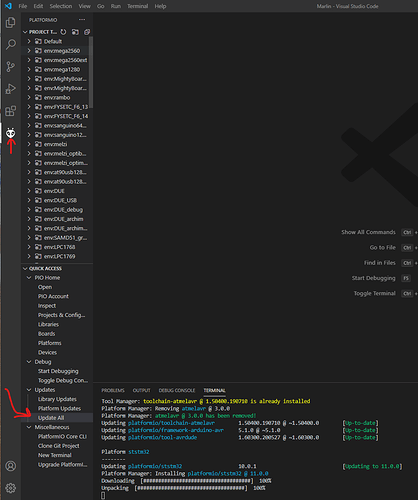Viewport: 418px width, 500px height.
Task: Open the Help menu
Action: [x=160, y=6]
